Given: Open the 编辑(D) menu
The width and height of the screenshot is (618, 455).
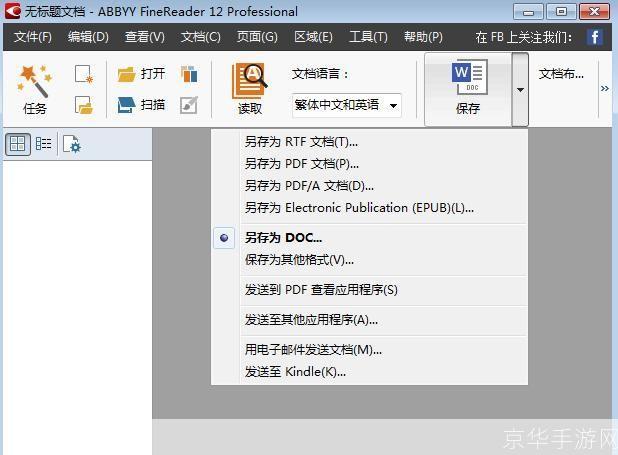Looking at the screenshot, I should point(88,37).
